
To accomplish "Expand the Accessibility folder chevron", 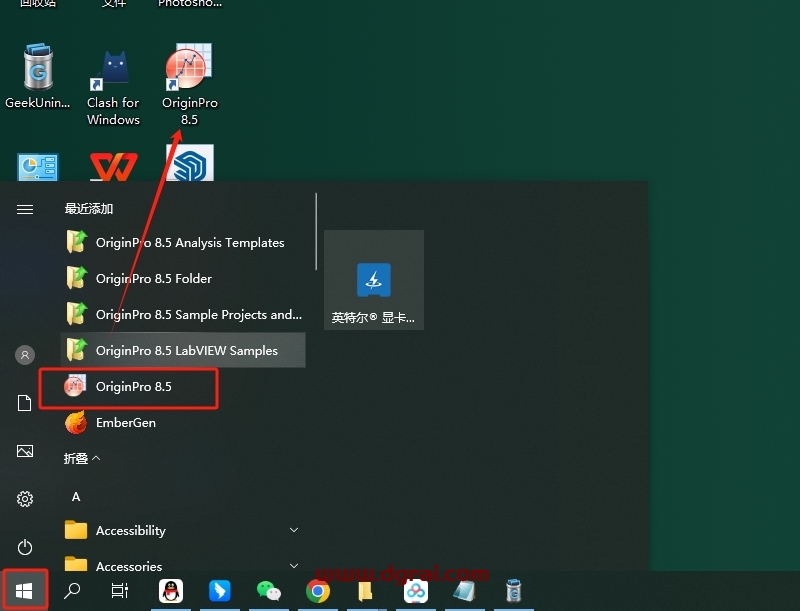I will pos(294,530).
